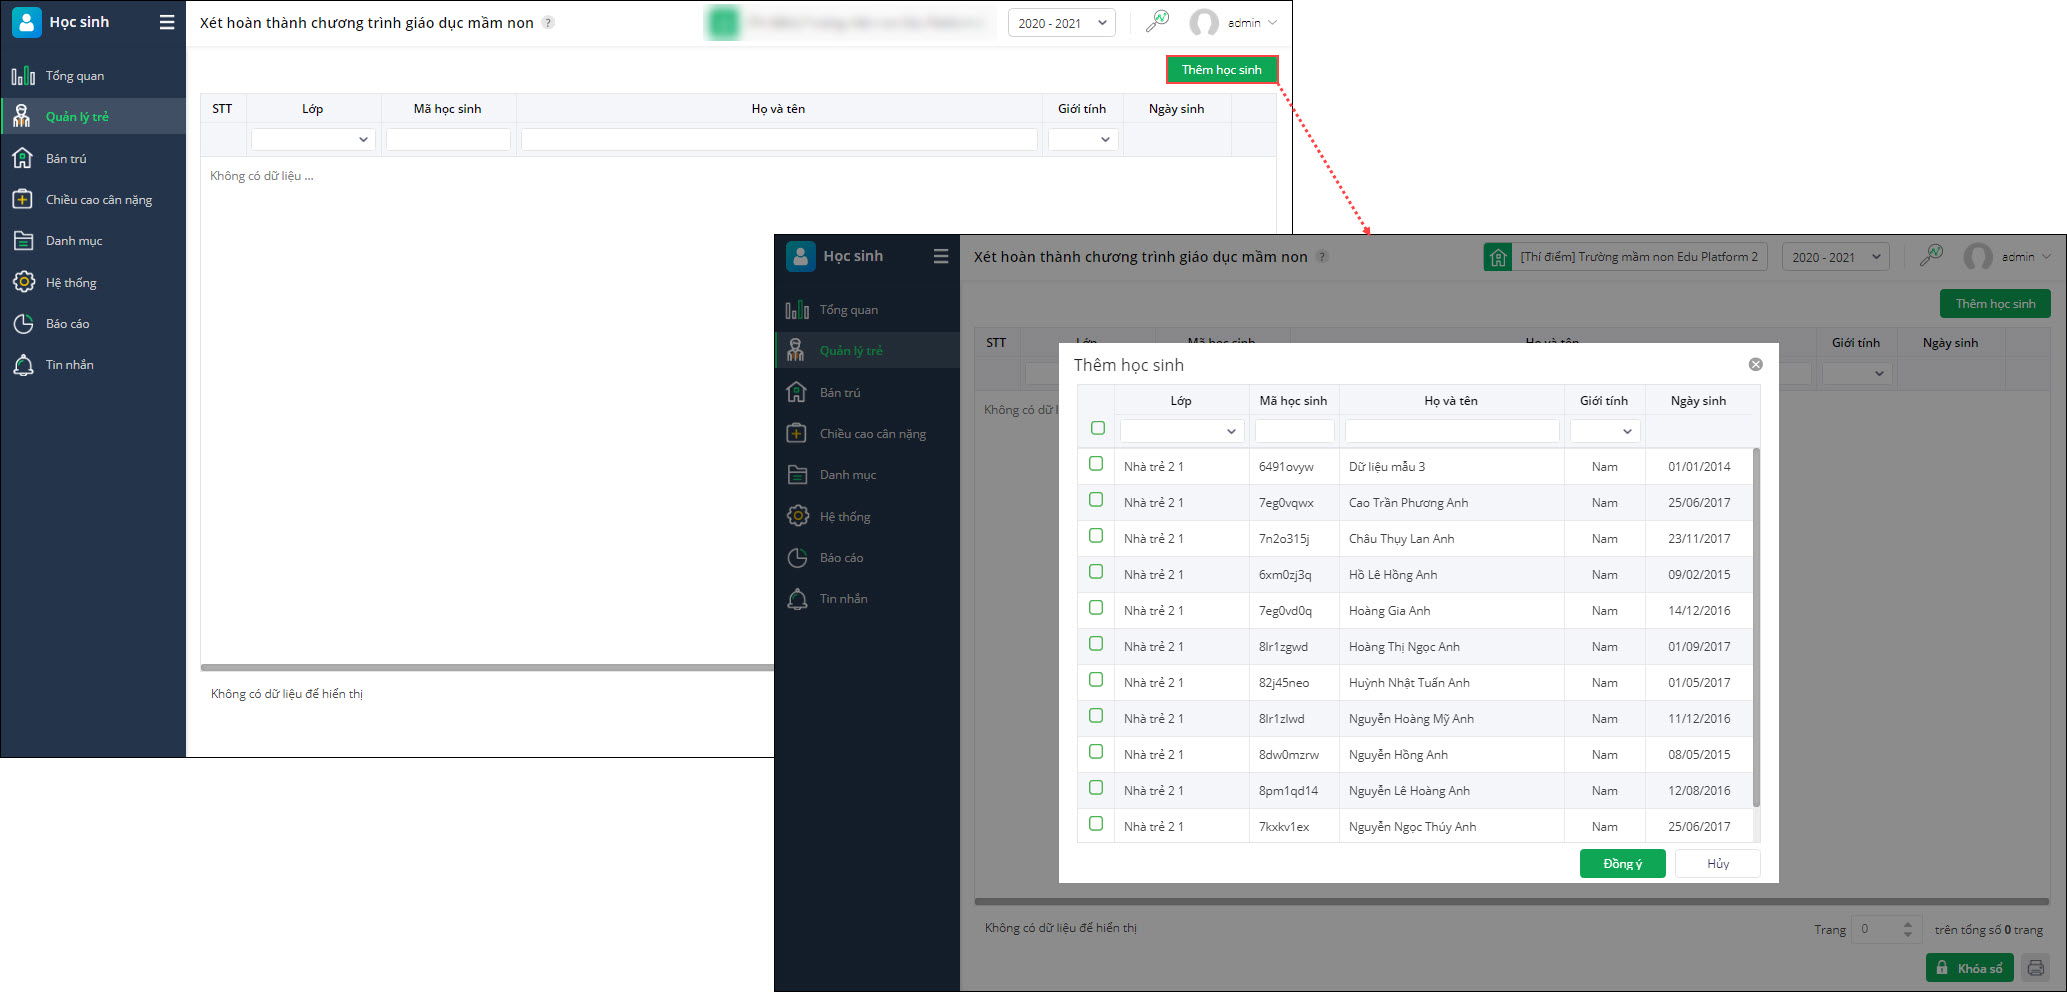Click Báo cáo pie icon in front window
This screenshot has width=2067, height=992.
pyautogui.click(x=797, y=558)
